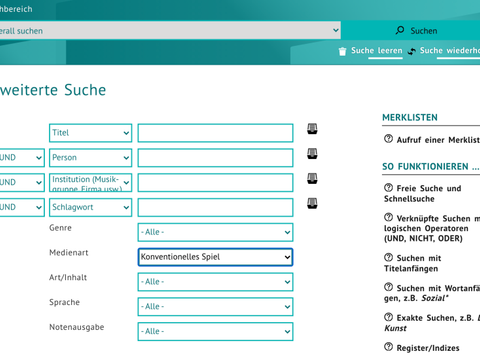Click help icon next to Register/Indizes
The width and height of the screenshot is (480, 360).
click(x=388, y=347)
